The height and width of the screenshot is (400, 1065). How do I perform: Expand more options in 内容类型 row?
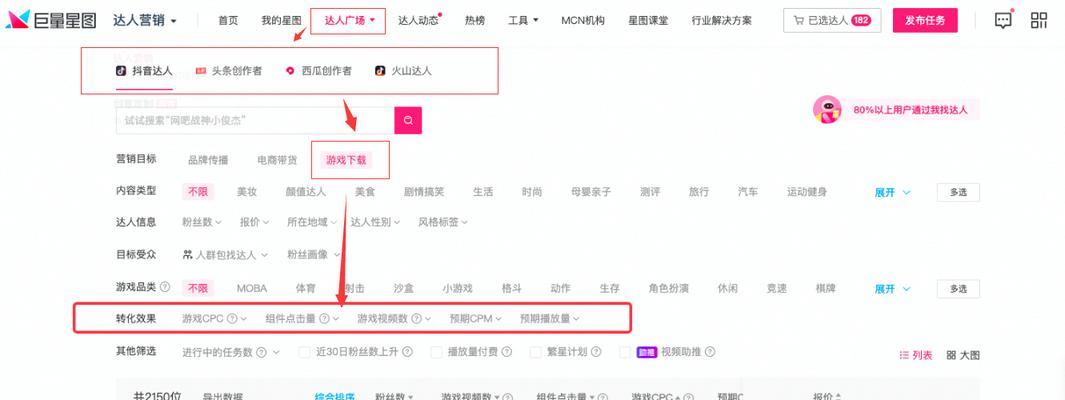click(892, 192)
